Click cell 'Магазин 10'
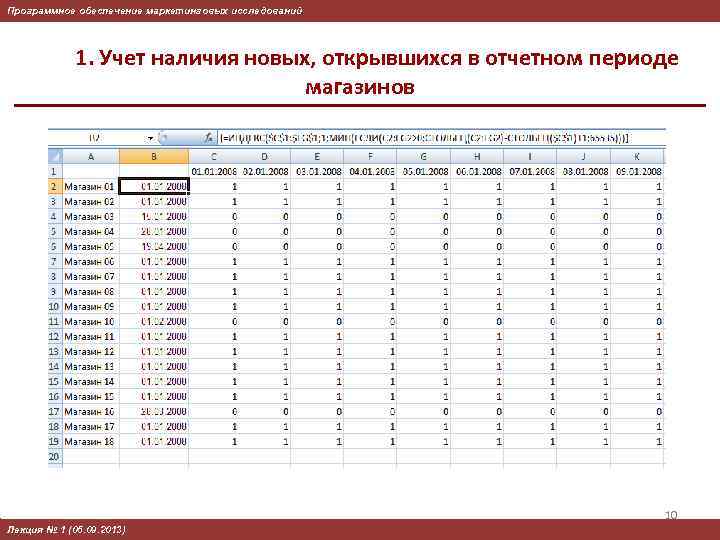Viewport: 720px width, 540px height. coord(90,321)
